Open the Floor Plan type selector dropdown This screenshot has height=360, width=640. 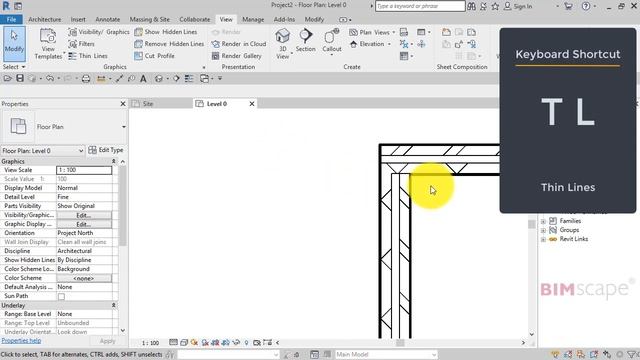124,127
